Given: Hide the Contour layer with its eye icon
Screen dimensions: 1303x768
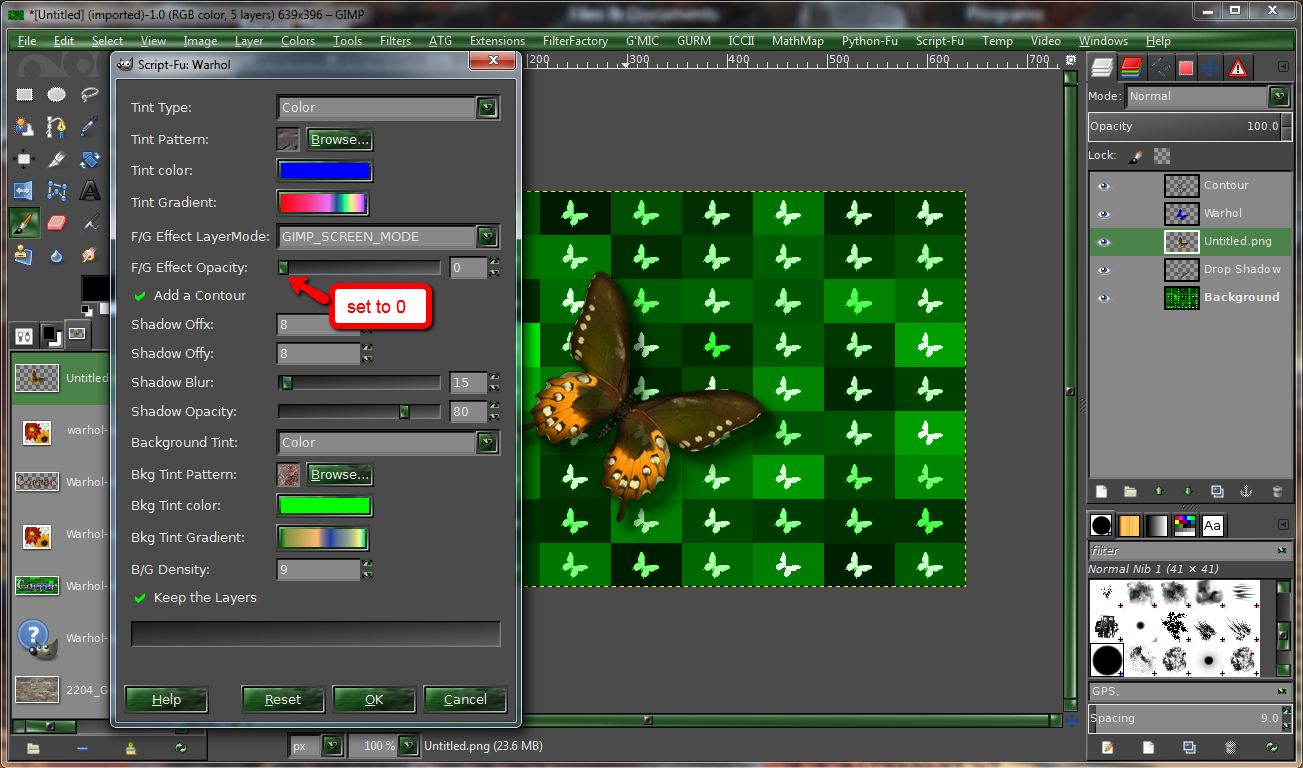Looking at the screenshot, I should pyautogui.click(x=1103, y=186).
